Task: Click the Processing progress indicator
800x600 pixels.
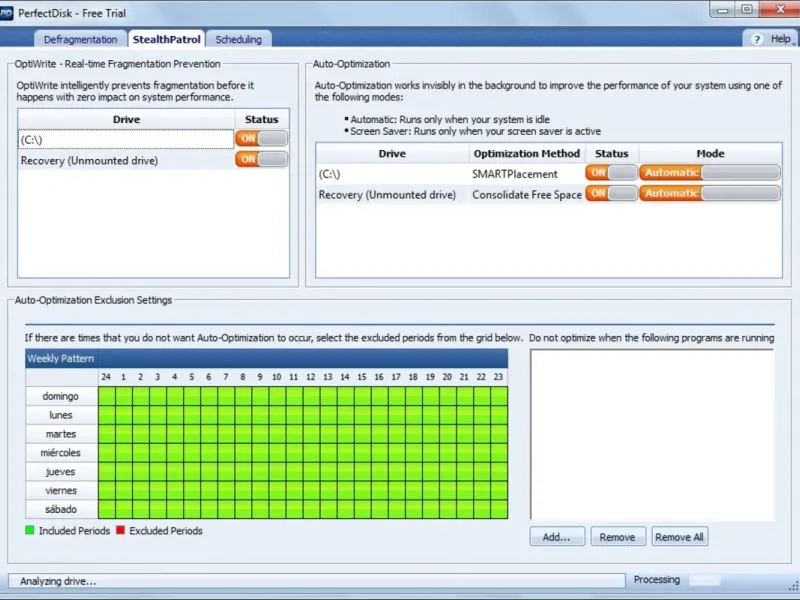Action: click(x=704, y=580)
